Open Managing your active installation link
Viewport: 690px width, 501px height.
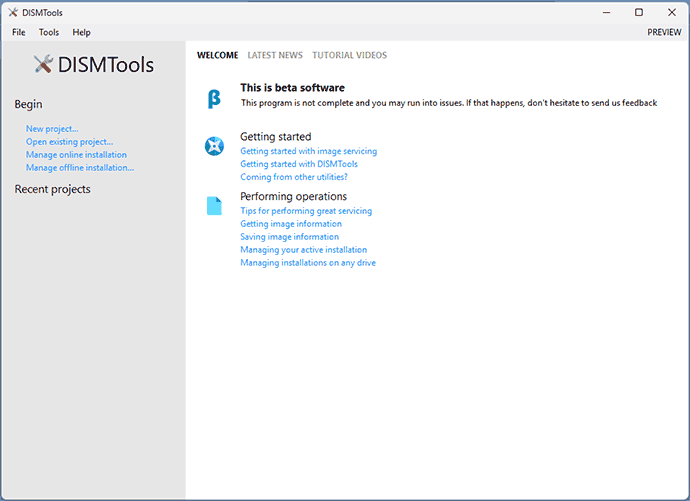click(x=304, y=250)
